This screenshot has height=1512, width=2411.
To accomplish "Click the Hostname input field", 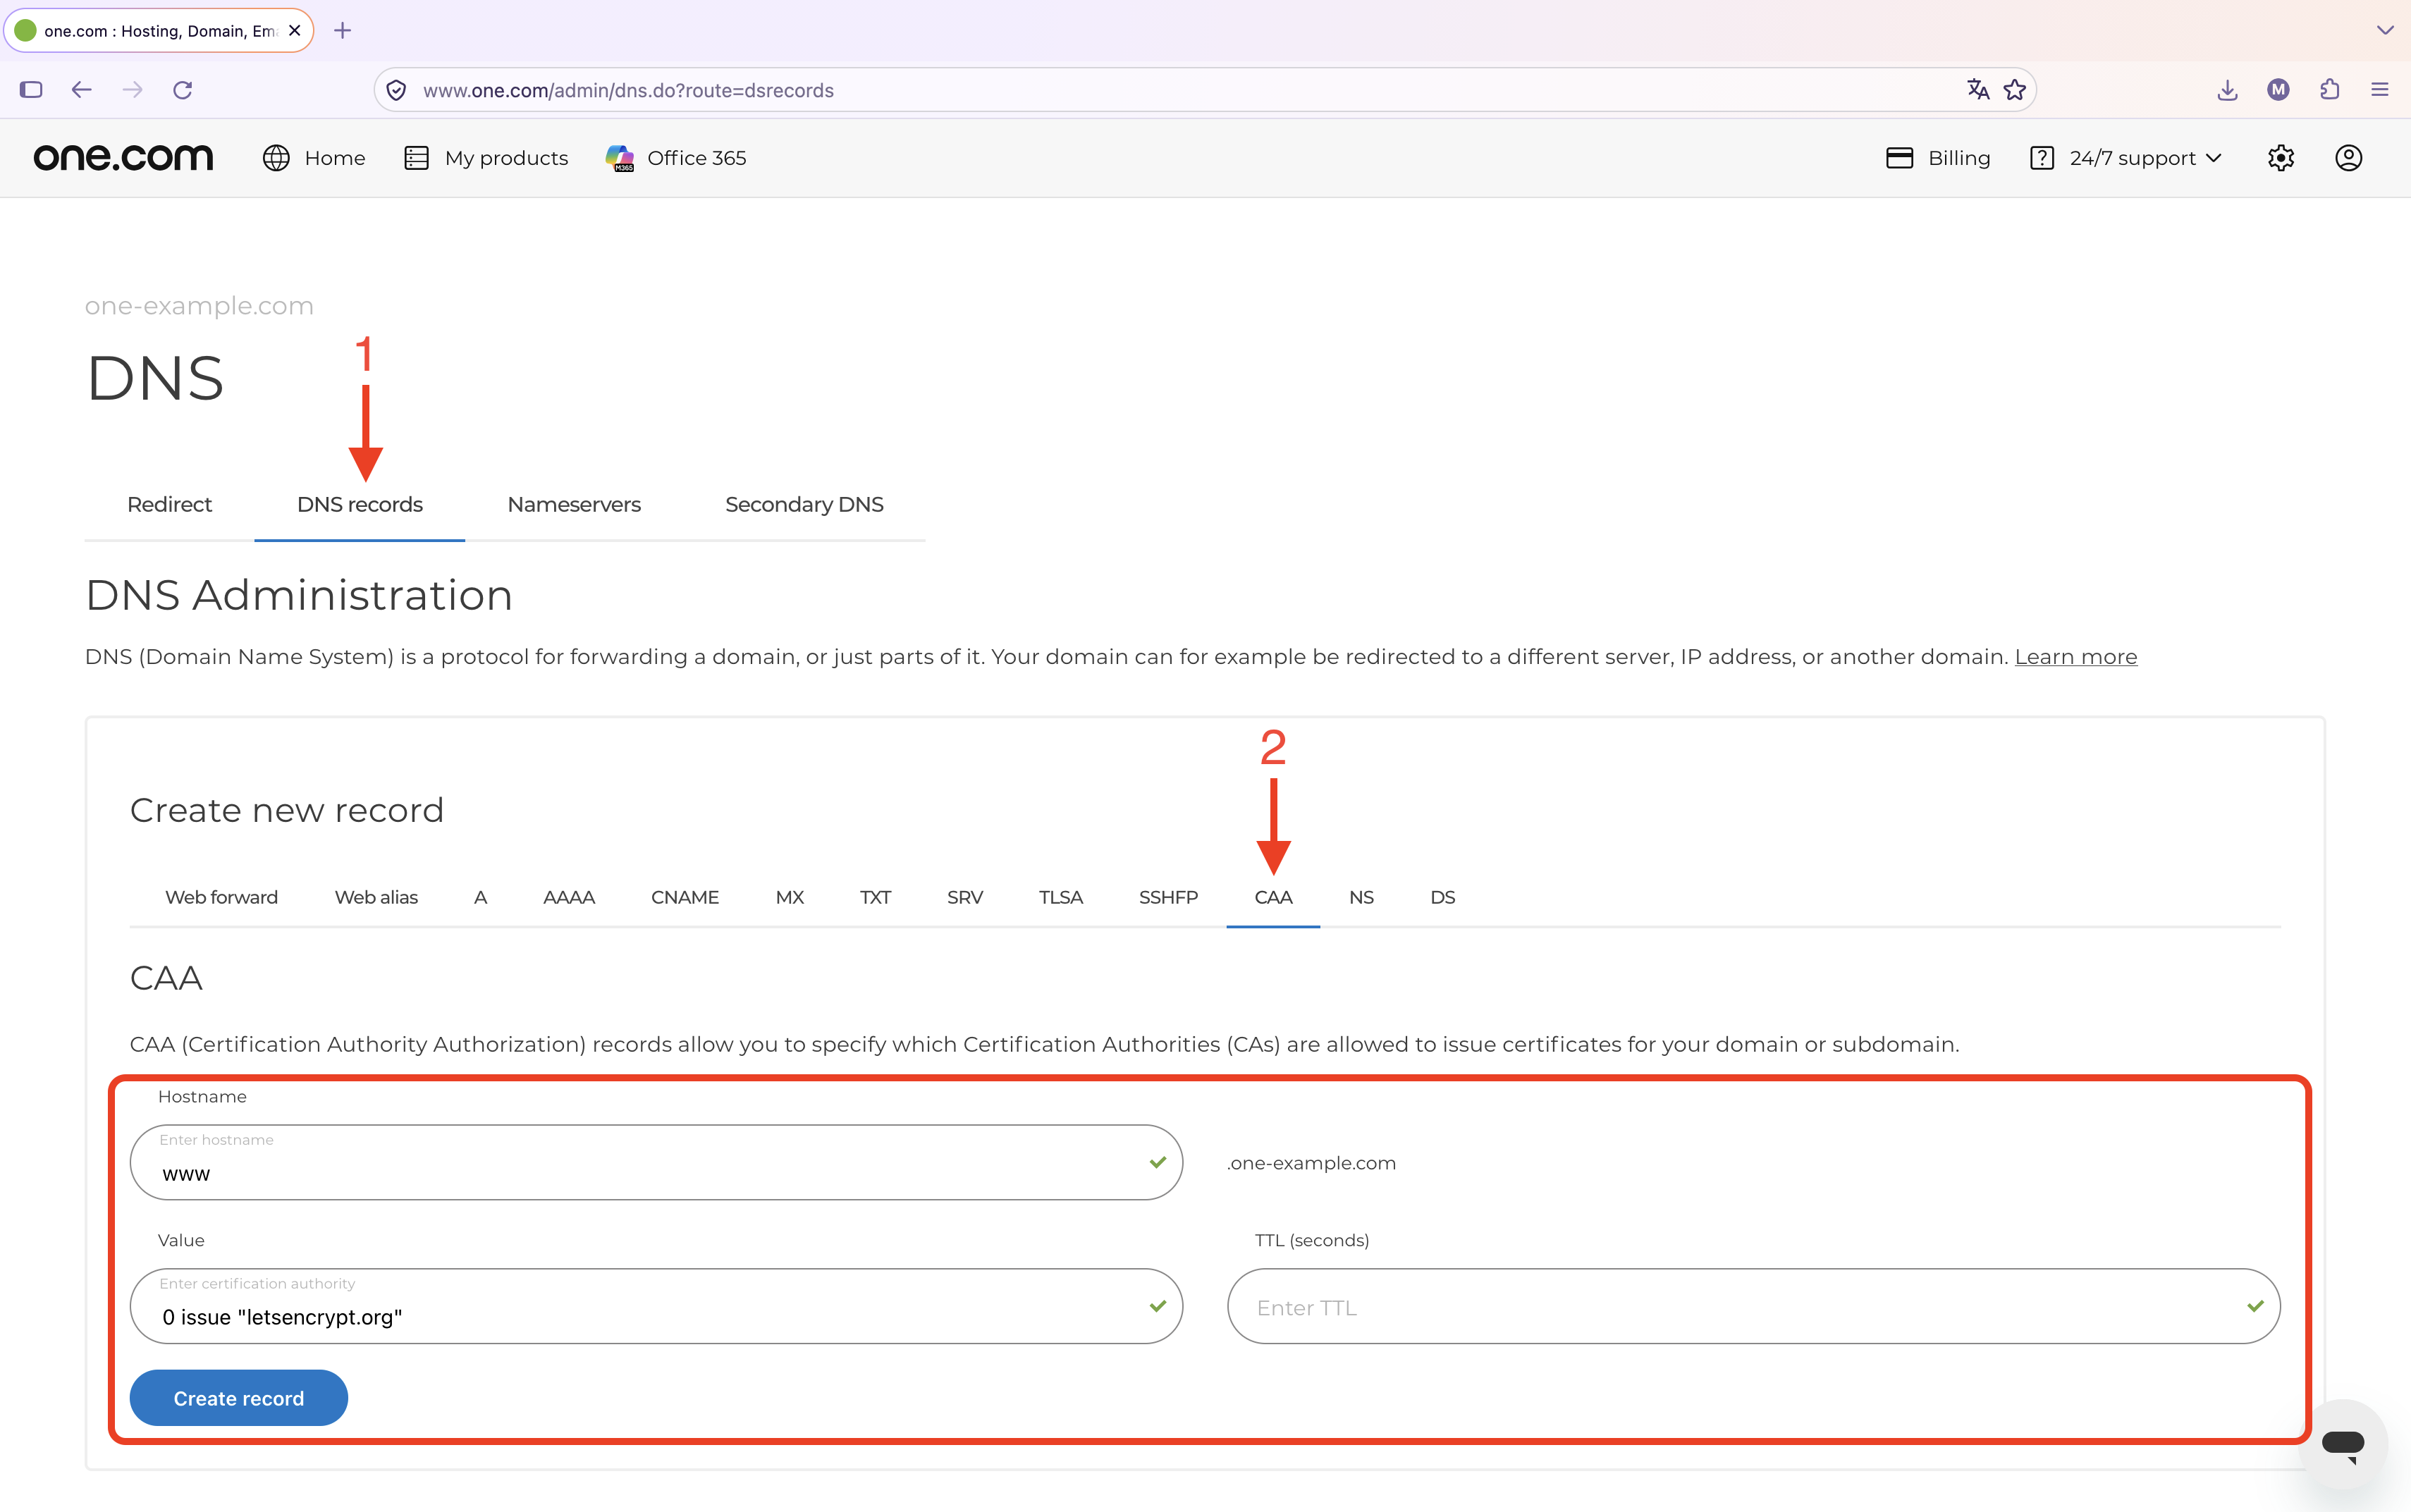I will [x=656, y=1162].
